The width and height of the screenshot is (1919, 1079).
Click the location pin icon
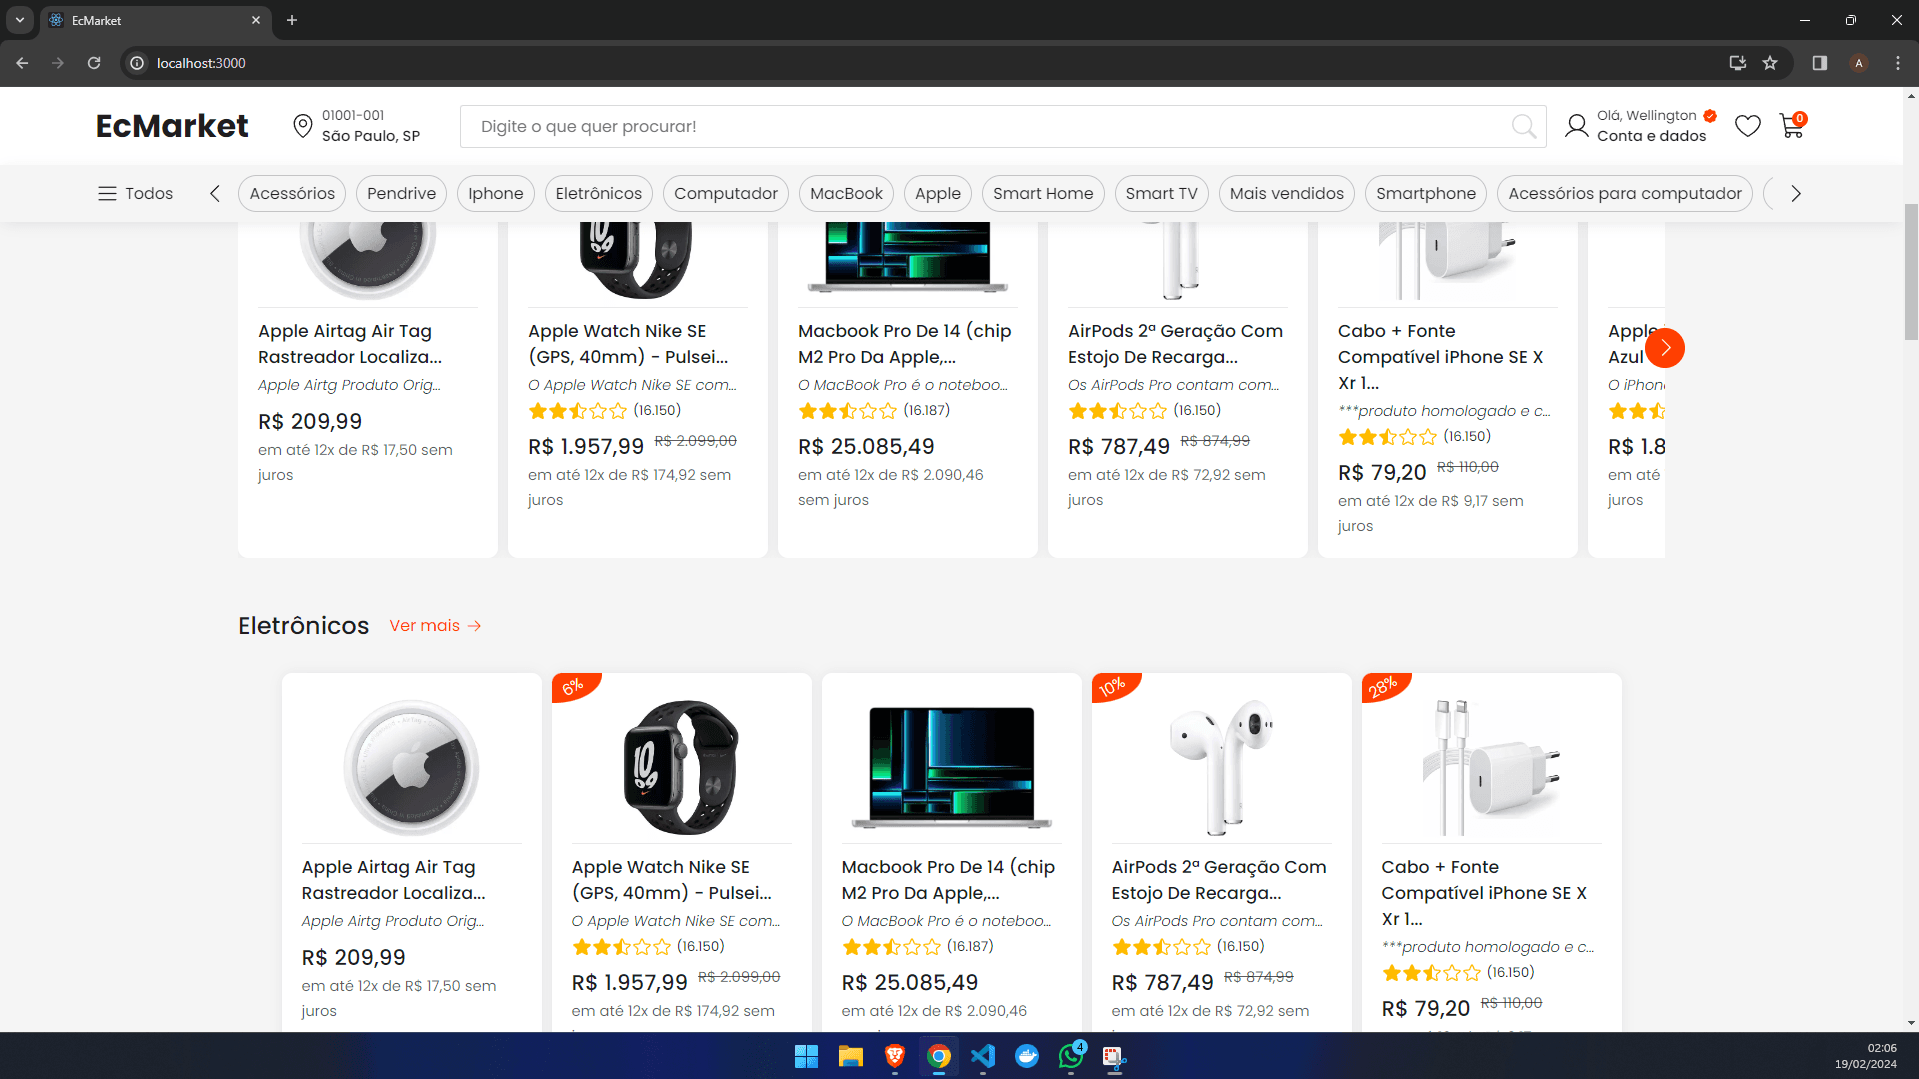point(302,126)
